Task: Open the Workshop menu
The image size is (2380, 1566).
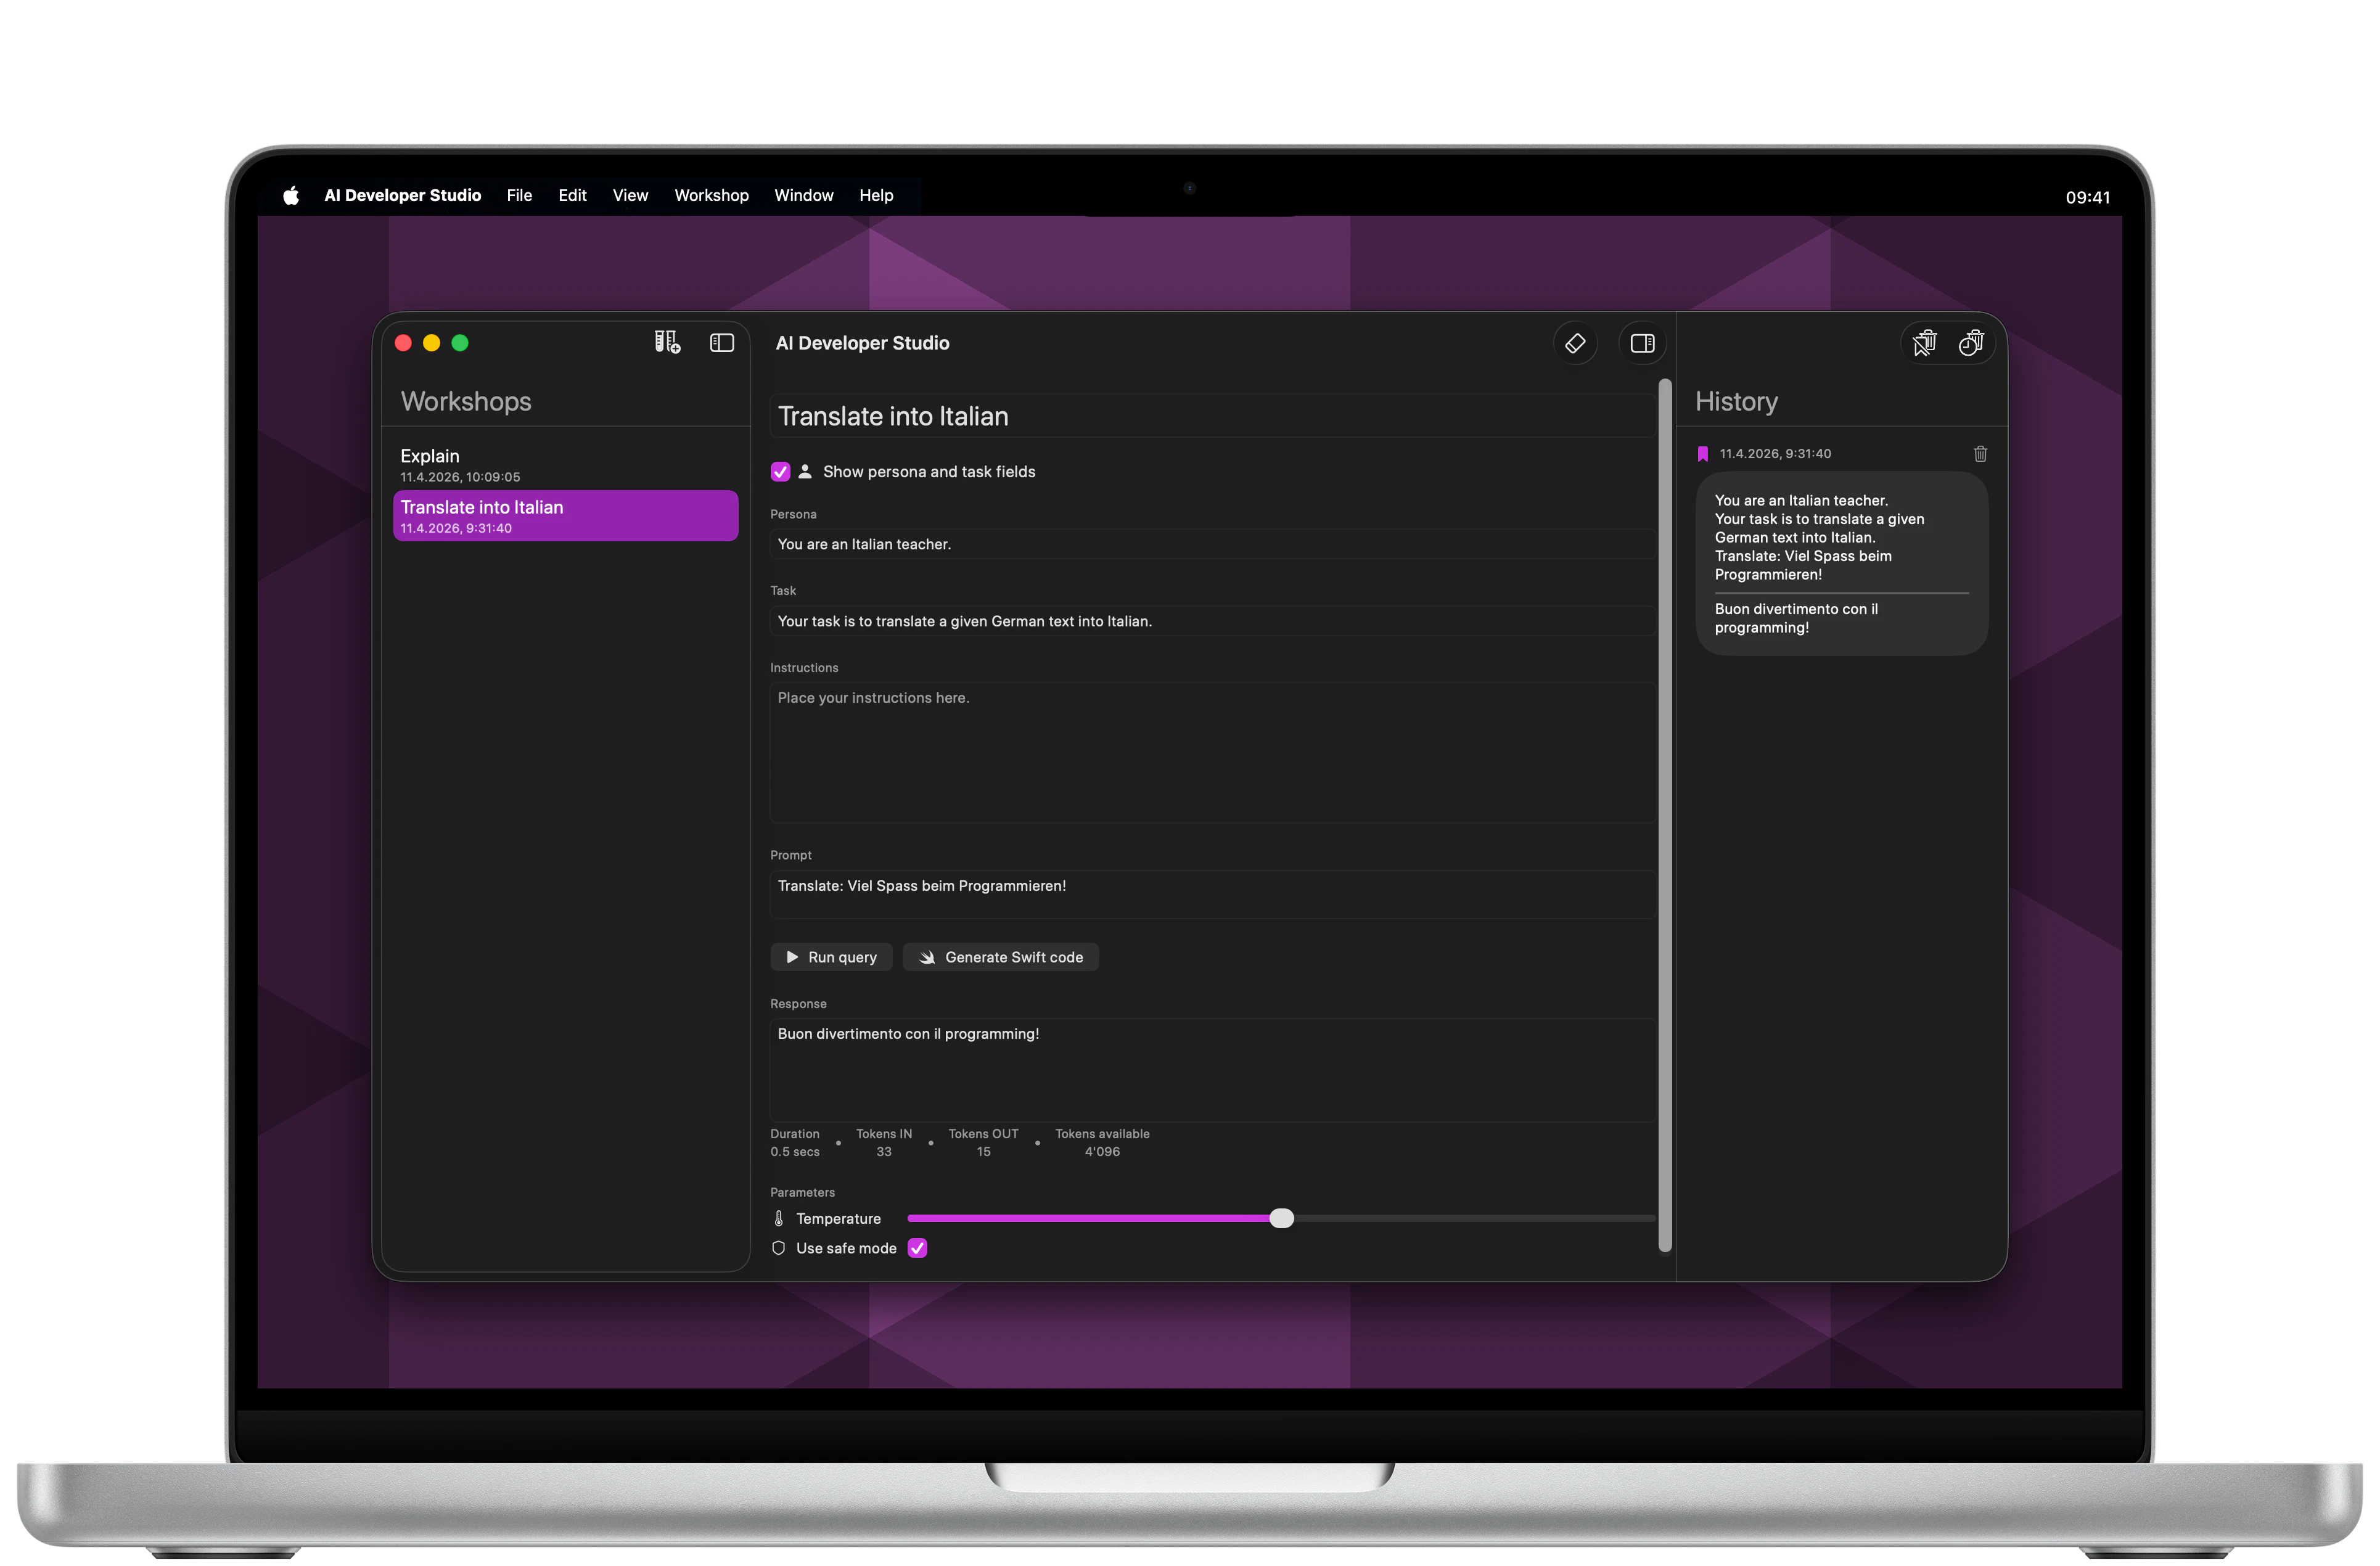Action: click(x=711, y=195)
